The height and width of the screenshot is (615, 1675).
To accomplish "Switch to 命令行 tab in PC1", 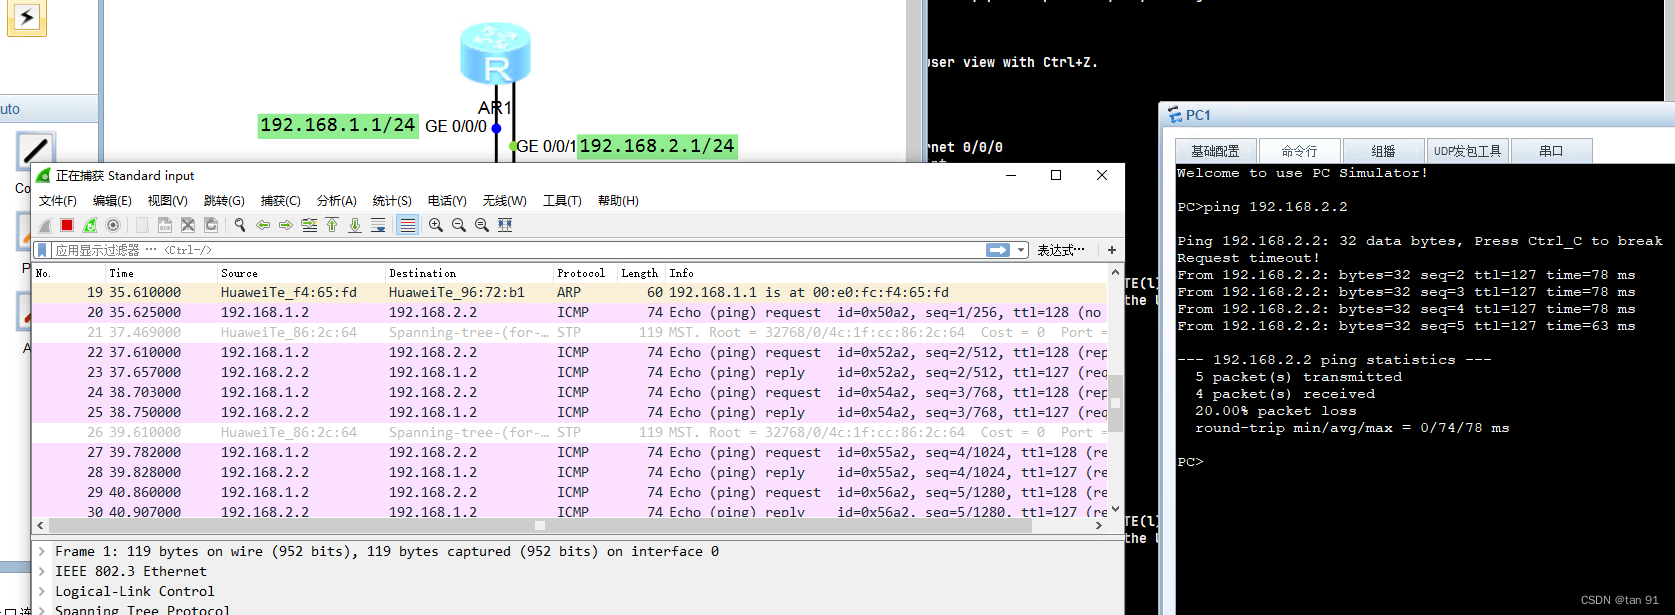I will pyautogui.click(x=1299, y=151).
